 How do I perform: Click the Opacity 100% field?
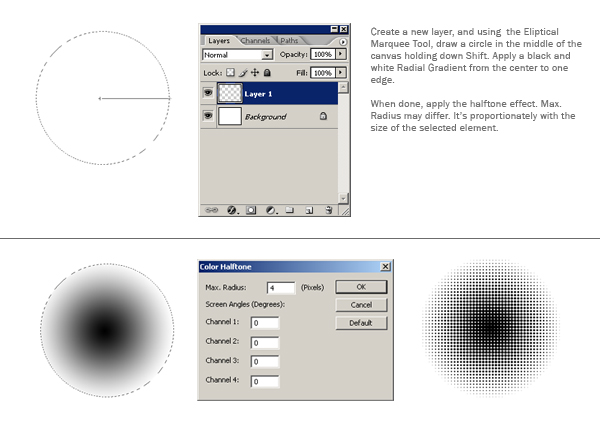pos(323,54)
